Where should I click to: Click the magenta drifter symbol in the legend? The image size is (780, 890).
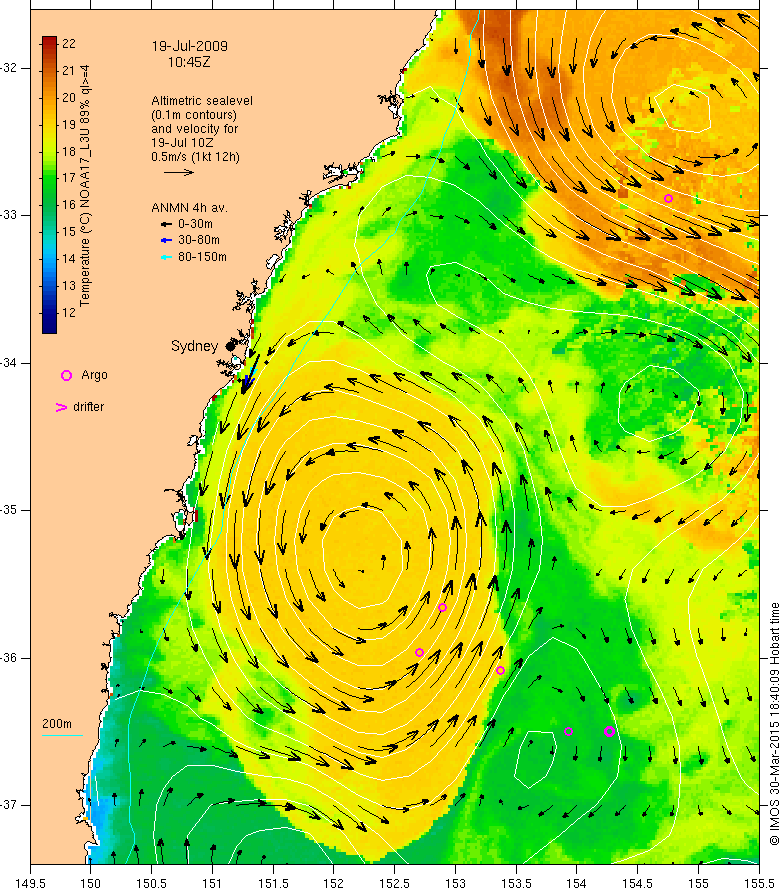[61, 407]
